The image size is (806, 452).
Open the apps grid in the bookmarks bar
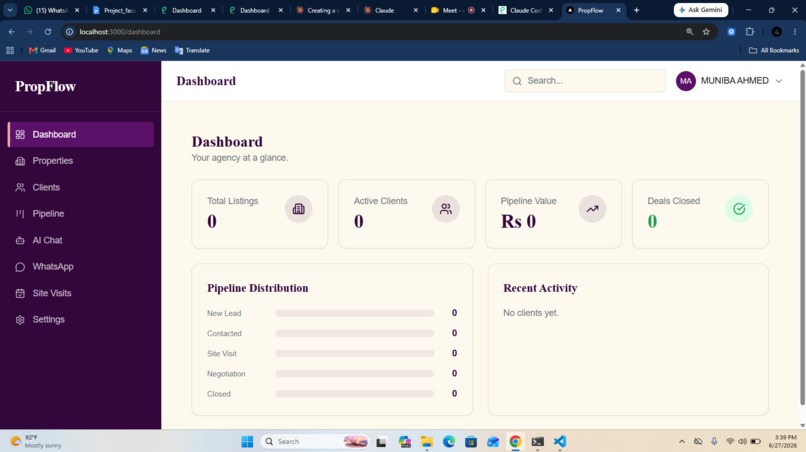[x=10, y=50]
